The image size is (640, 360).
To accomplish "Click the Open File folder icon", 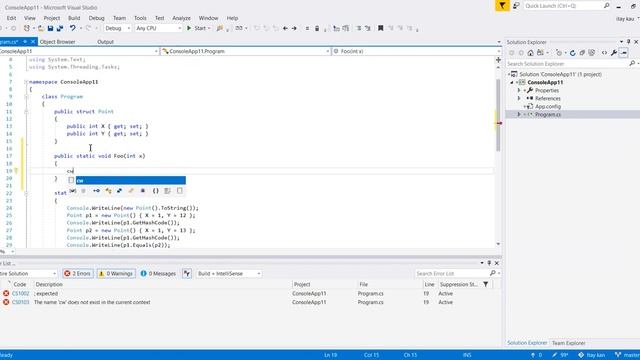I will 41,28.
